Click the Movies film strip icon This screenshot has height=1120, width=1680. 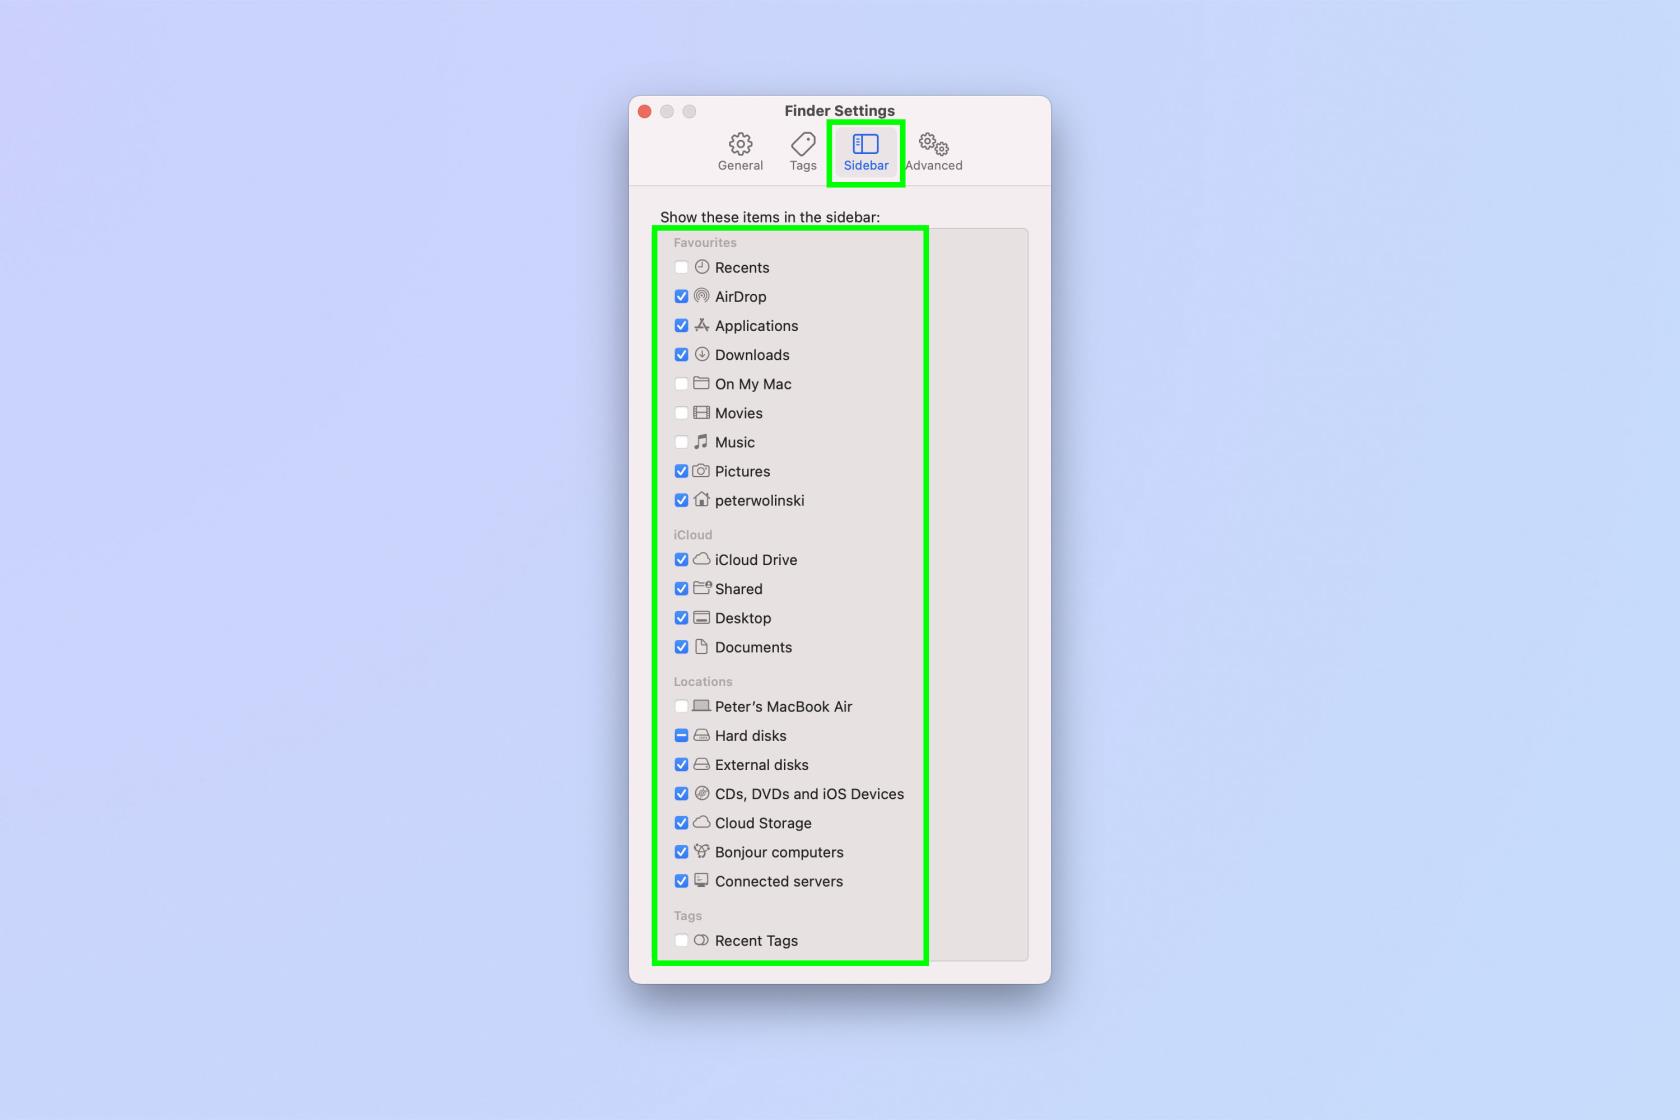[x=702, y=412]
